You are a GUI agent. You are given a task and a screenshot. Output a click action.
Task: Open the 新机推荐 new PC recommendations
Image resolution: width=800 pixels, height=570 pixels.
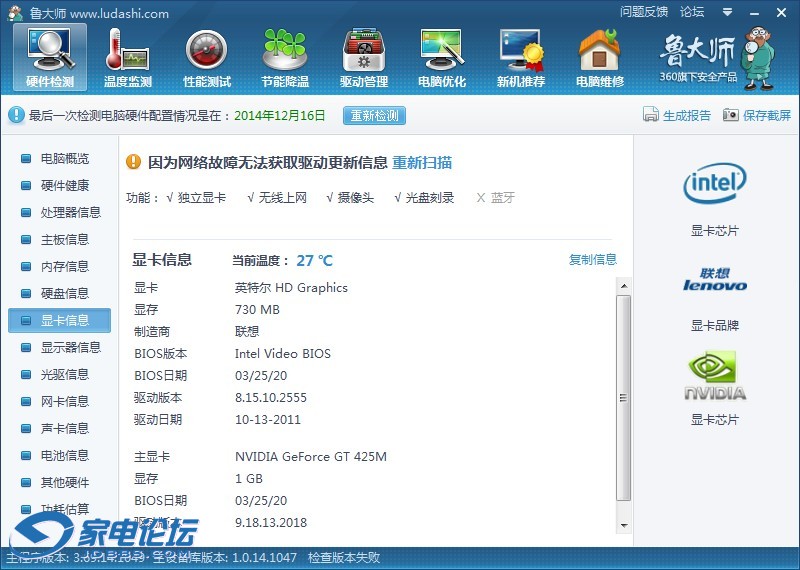pyautogui.click(x=521, y=58)
